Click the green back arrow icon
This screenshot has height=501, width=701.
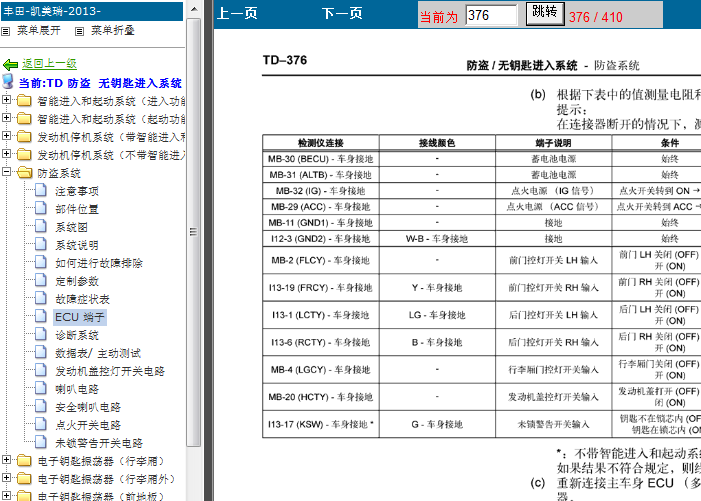[x=10, y=64]
